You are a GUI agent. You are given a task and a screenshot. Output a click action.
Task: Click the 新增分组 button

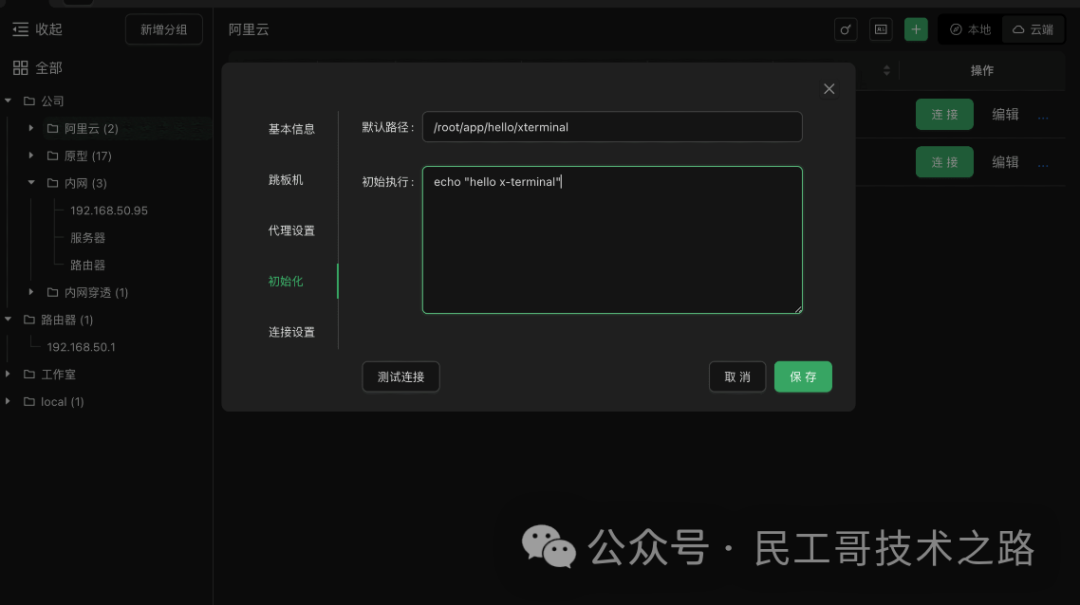pos(164,30)
